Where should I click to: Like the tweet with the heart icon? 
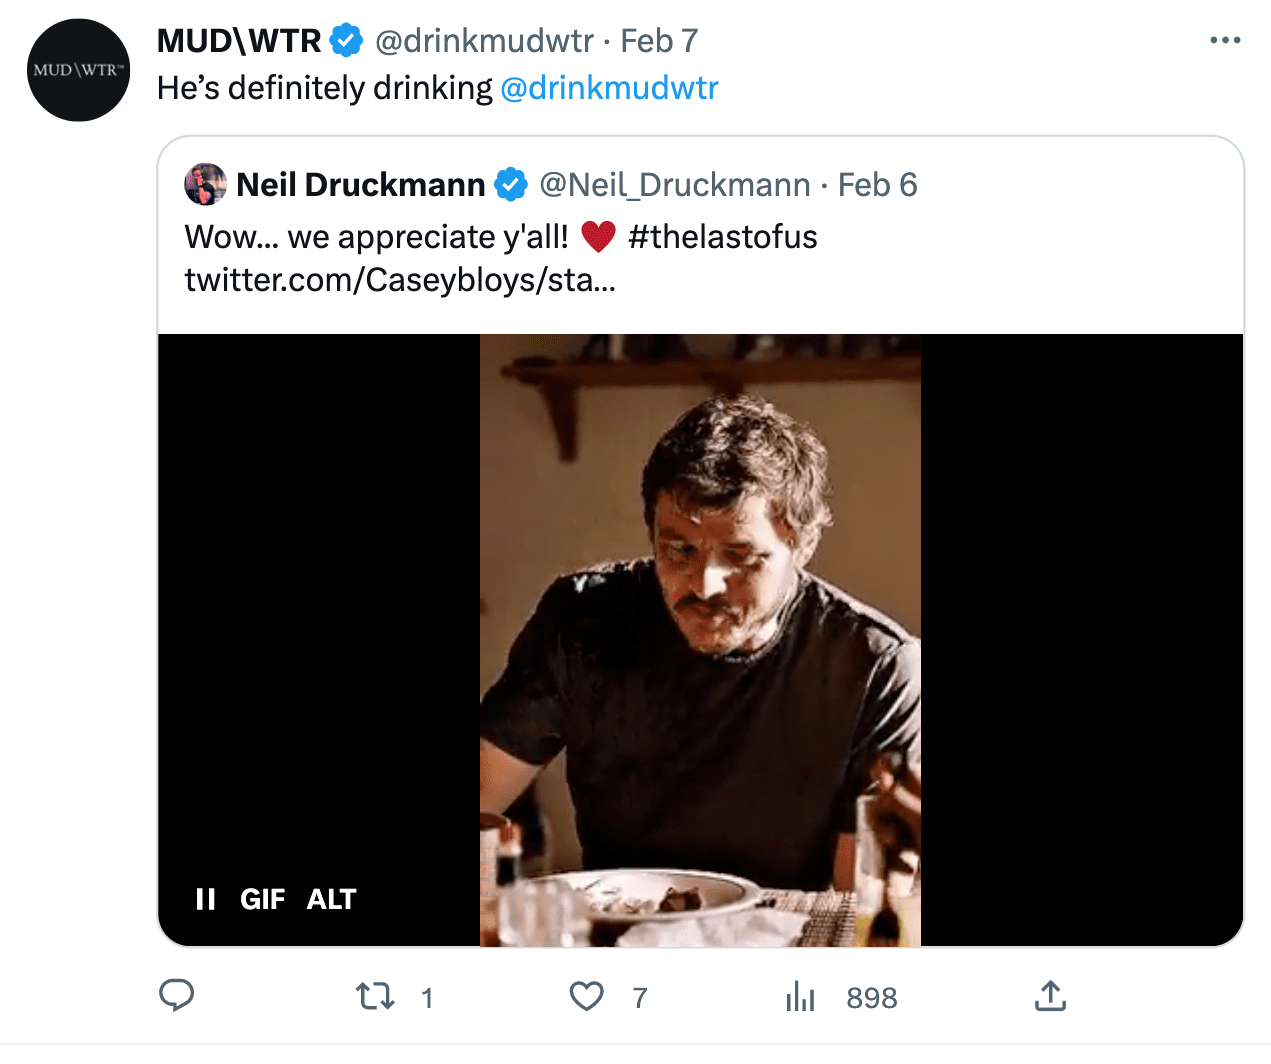pos(587,996)
